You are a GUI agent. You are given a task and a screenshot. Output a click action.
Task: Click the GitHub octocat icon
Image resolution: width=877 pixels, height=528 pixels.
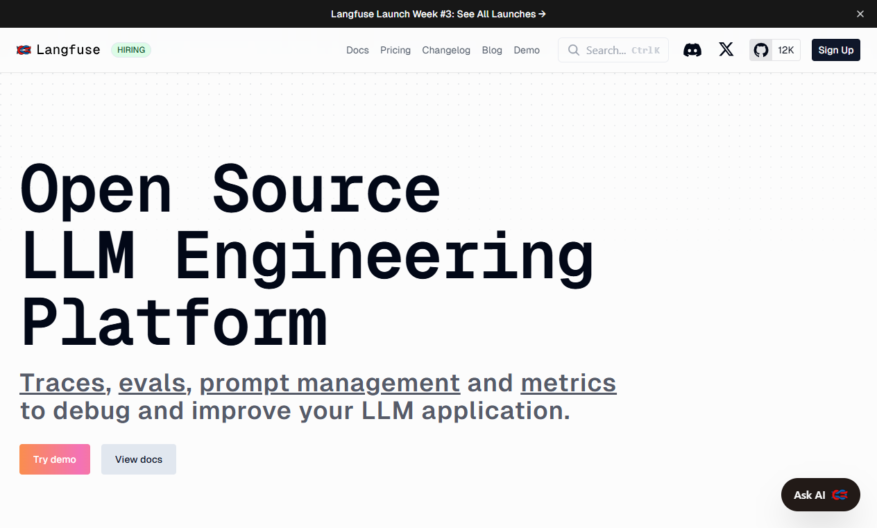761,50
